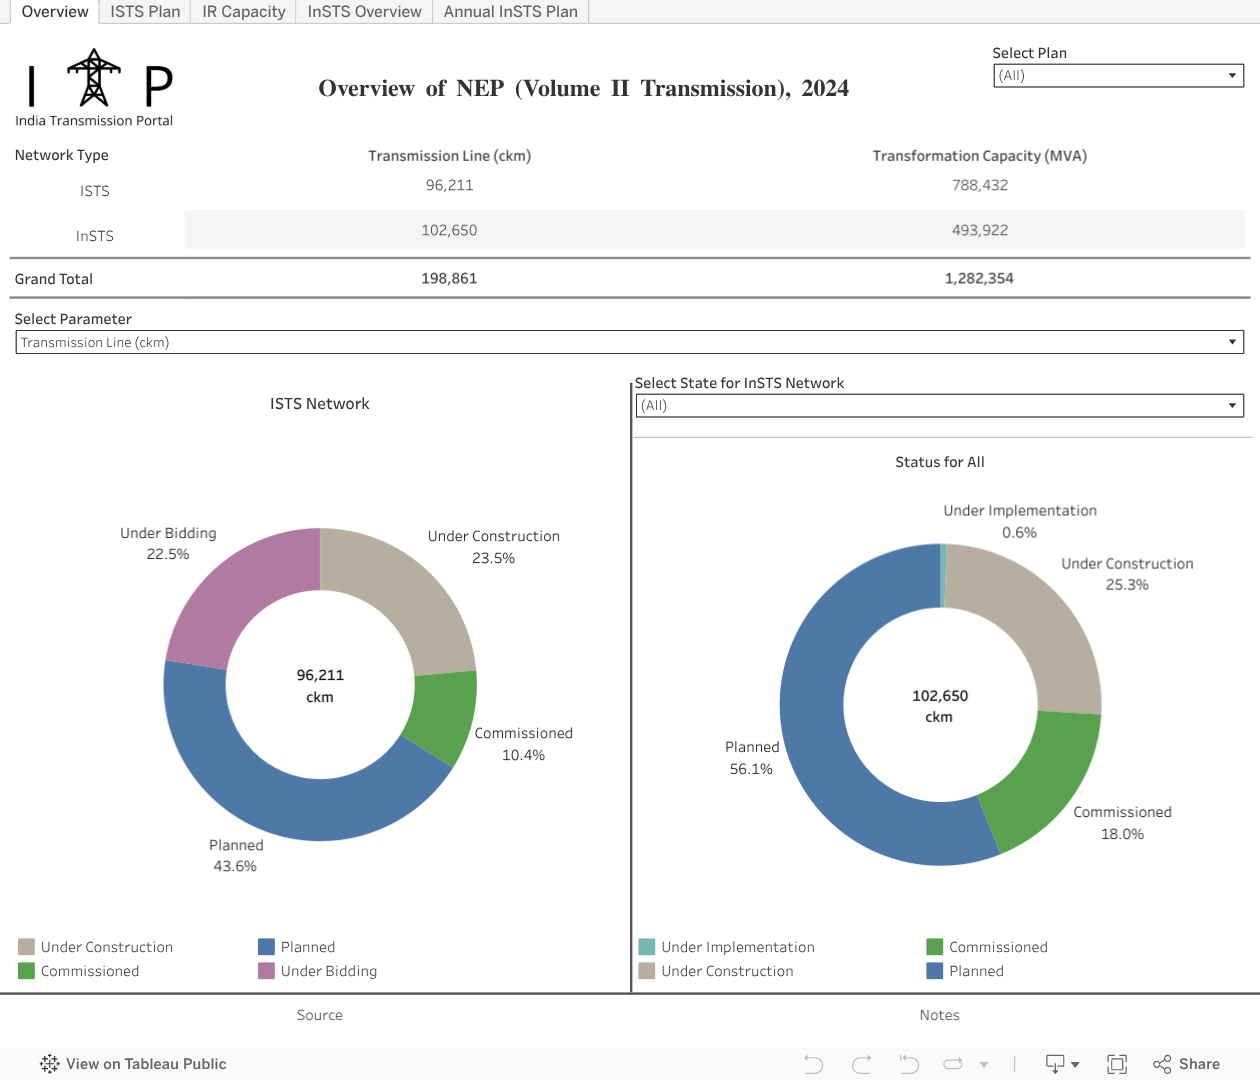The height and width of the screenshot is (1080, 1260).
Task: Switch to the ISTS Plan tab
Action: (145, 12)
